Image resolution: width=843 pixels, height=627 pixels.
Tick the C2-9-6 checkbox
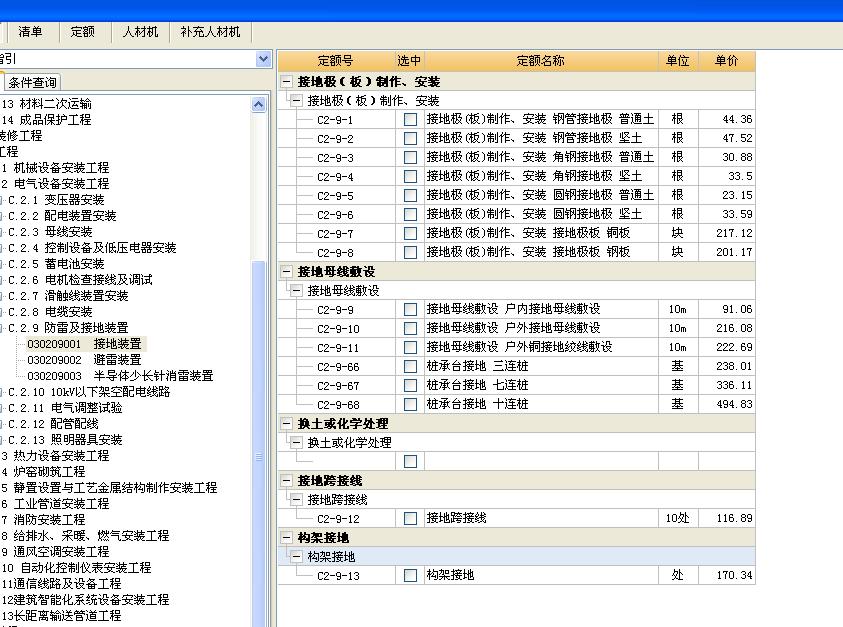click(x=410, y=215)
